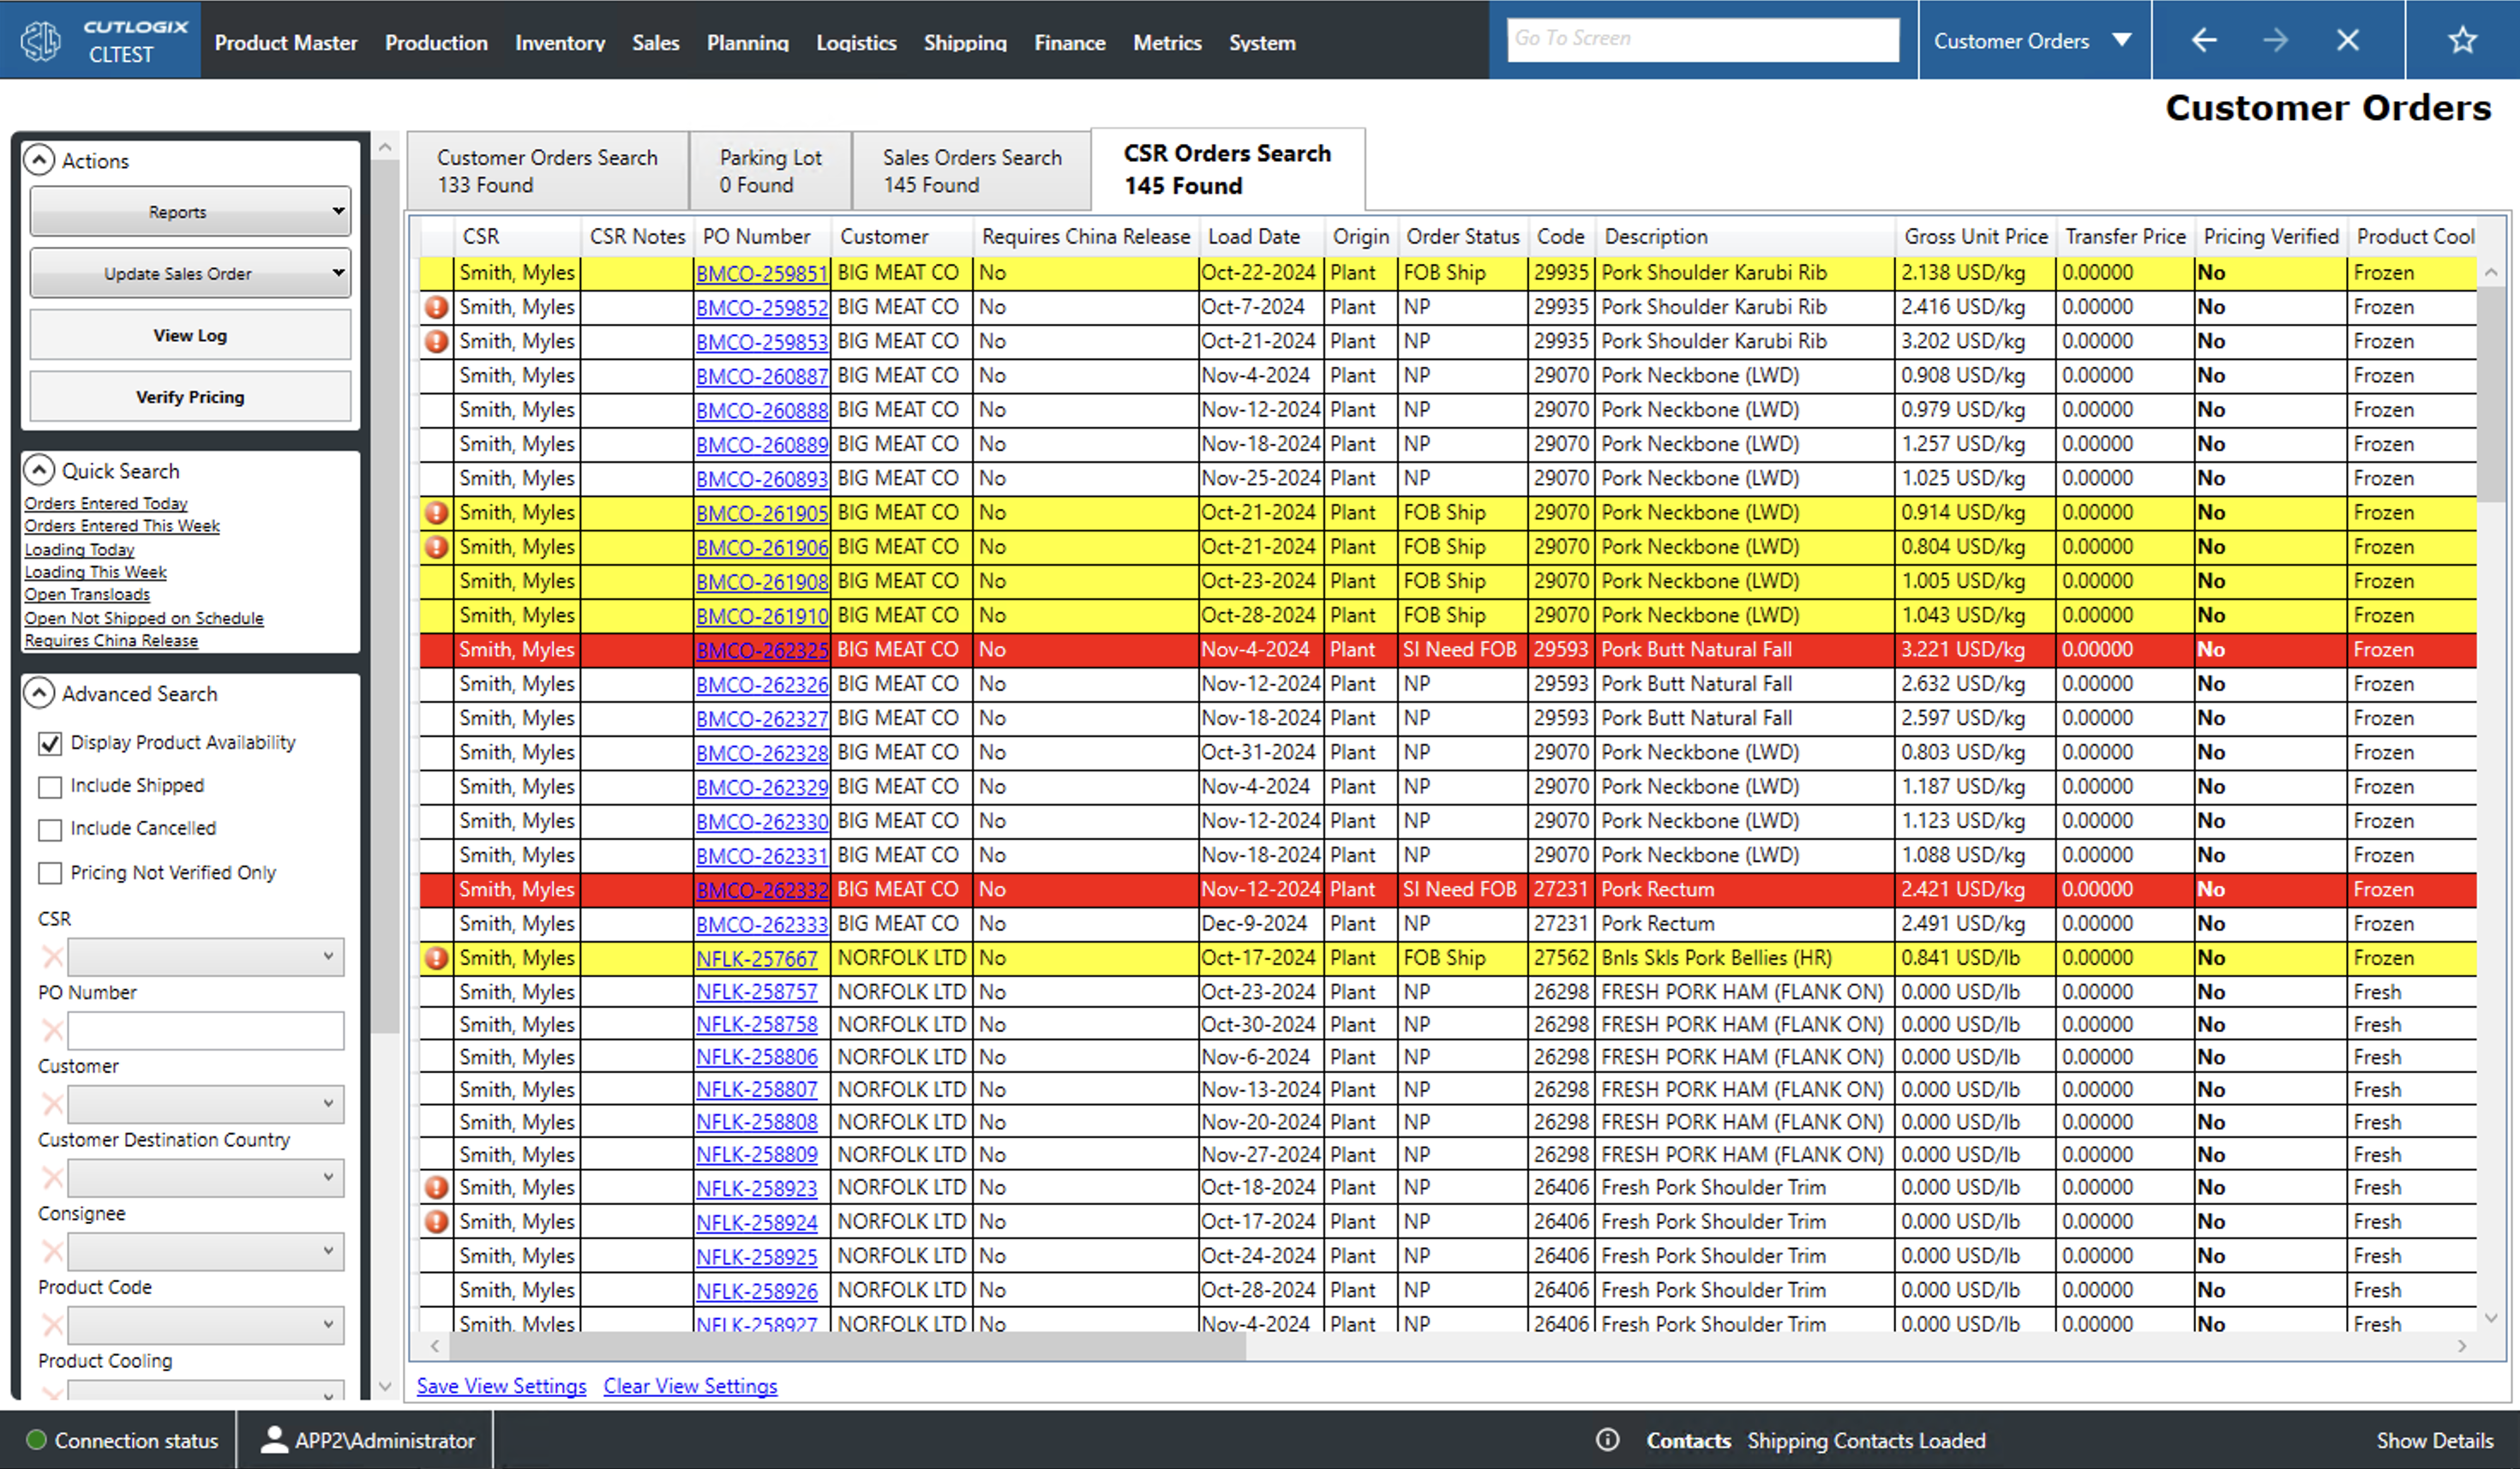2520x1469 pixels.
Task: Clear the CSR filter with red X
Action: pyautogui.click(x=52, y=957)
